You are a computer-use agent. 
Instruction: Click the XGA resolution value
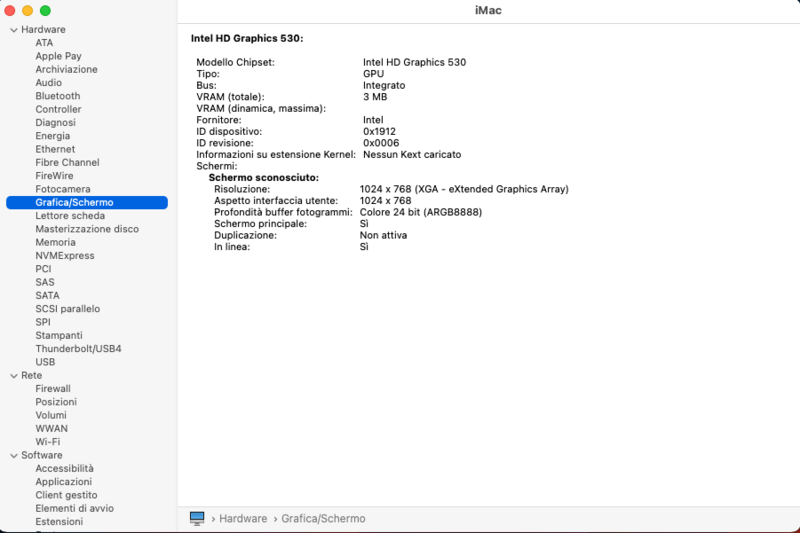(464, 189)
